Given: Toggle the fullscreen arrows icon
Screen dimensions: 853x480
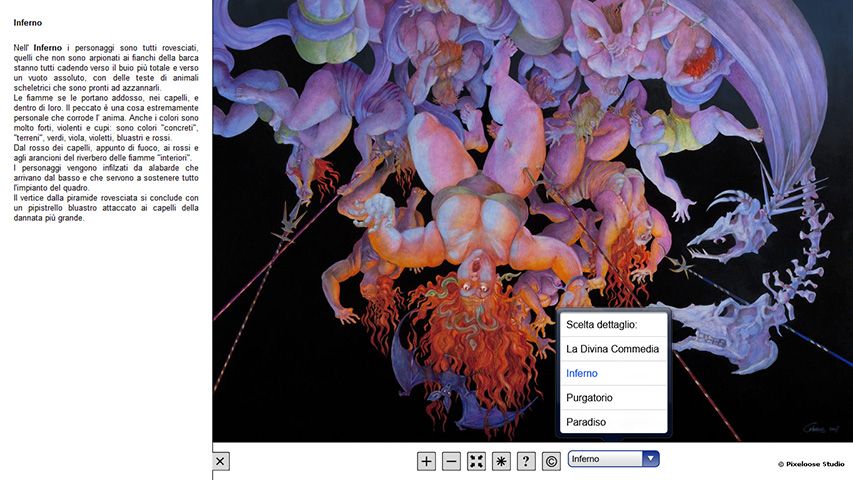Looking at the screenshot, I should 476,461.
